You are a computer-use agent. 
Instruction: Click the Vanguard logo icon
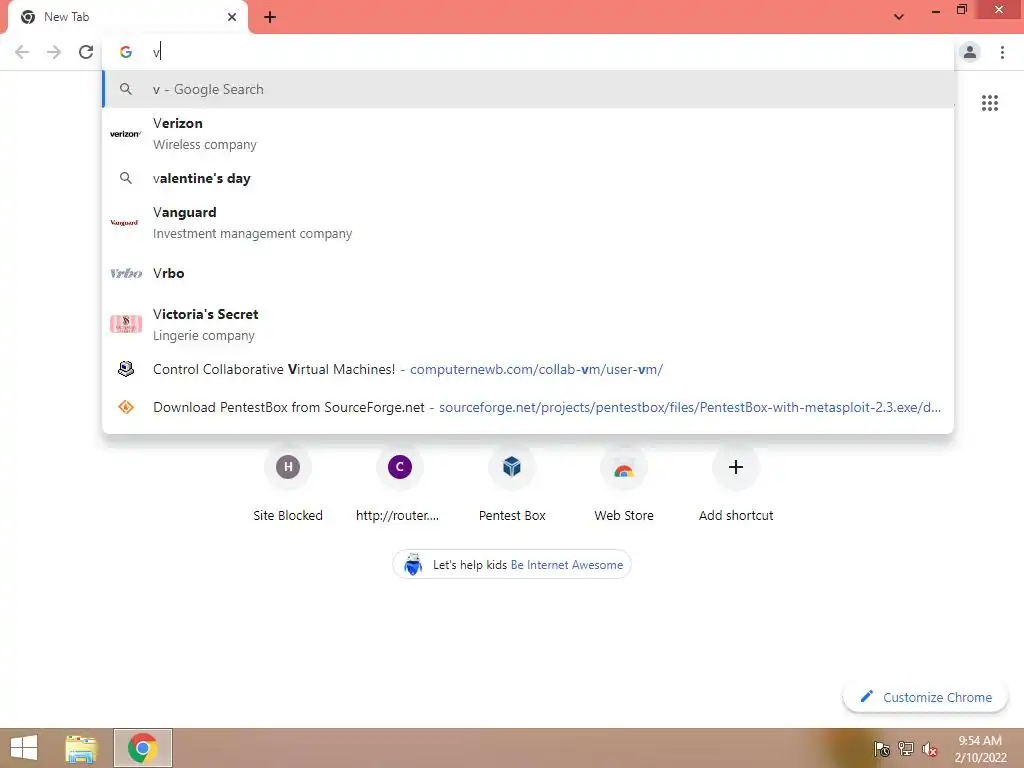coord(125,223)
